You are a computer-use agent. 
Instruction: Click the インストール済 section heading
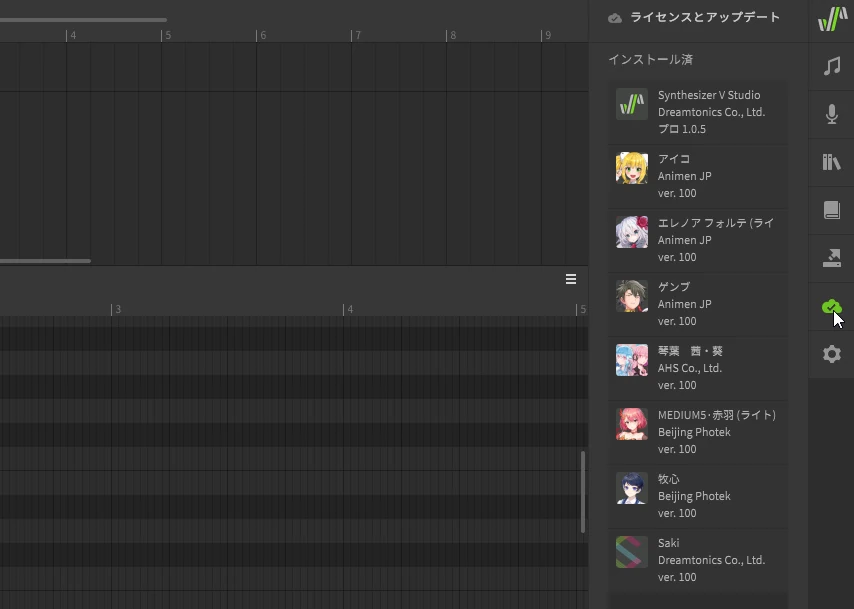(650, 59)
